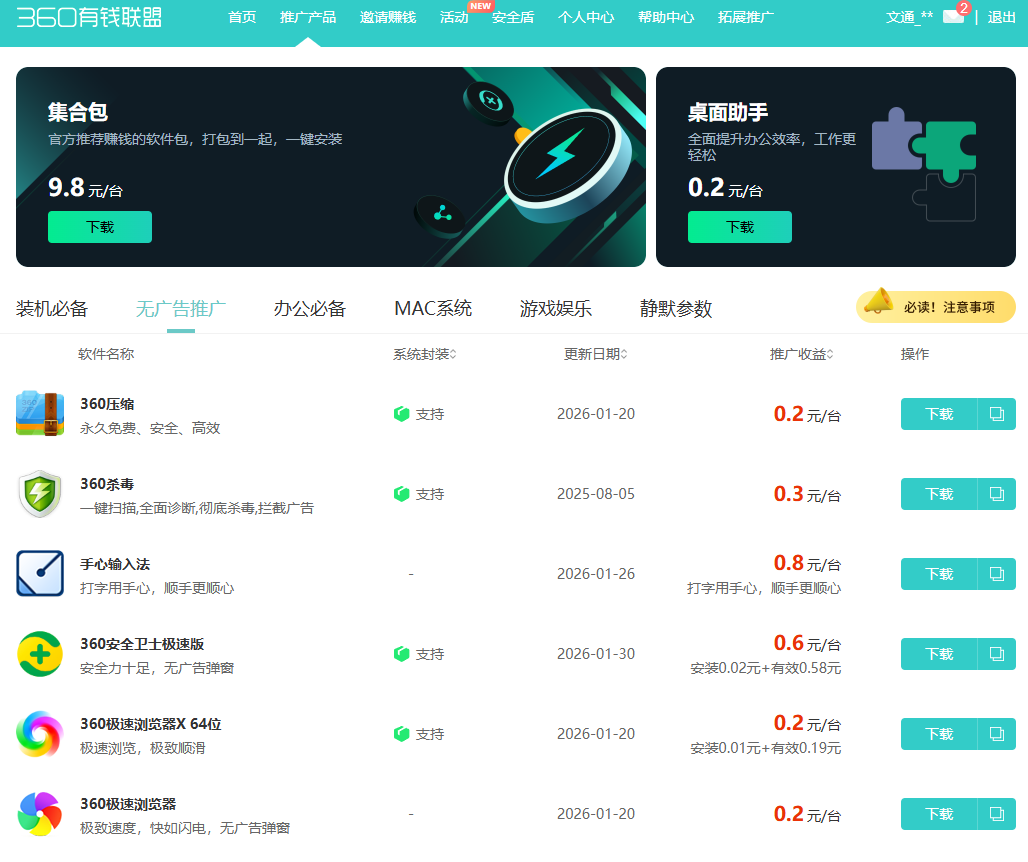Open the 必读!注意事项 notice badge

pyautogui.click(x=935, y=307)
